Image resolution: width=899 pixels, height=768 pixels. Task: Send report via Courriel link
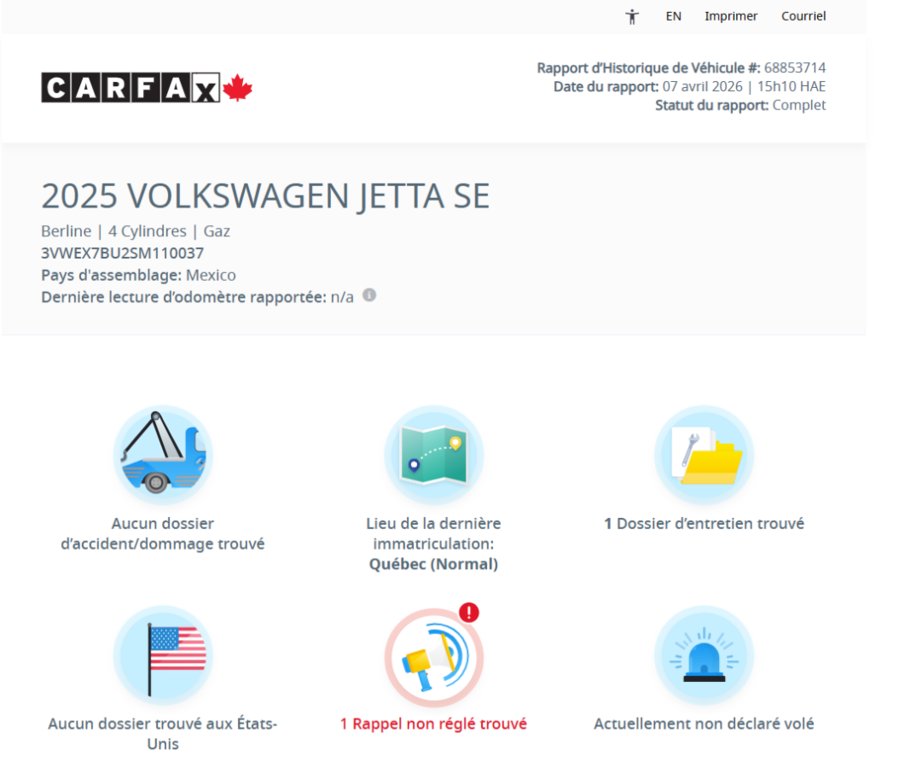[x=803, y=16]
